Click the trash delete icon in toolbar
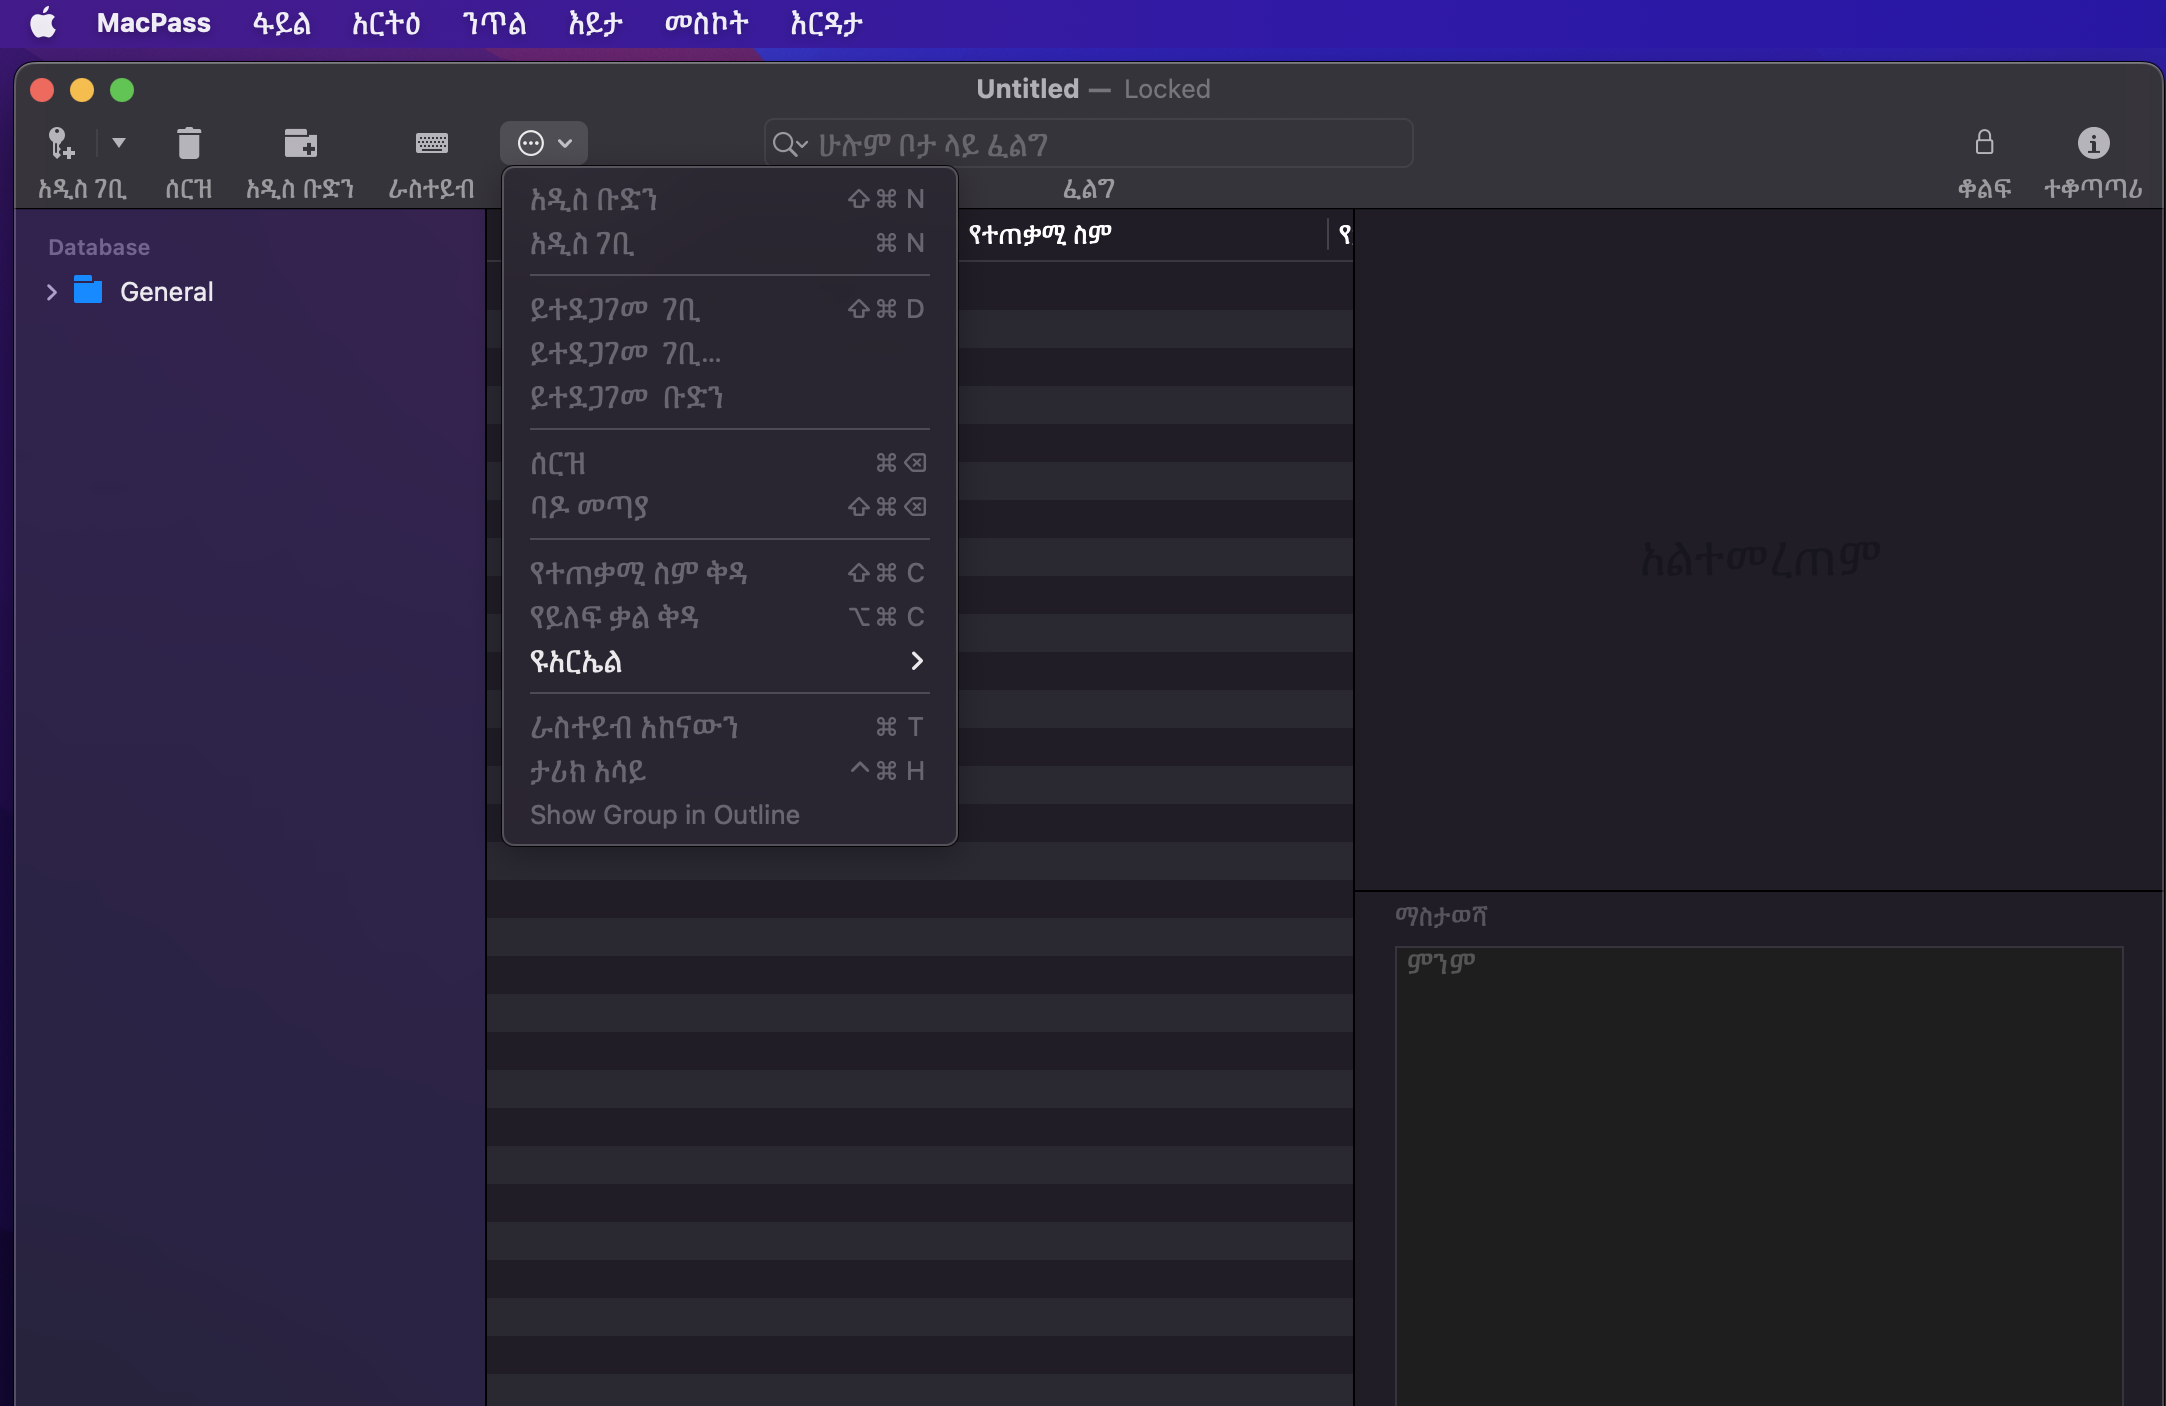This screenshot has width=2166, height=1406. [x=189, y=144]
